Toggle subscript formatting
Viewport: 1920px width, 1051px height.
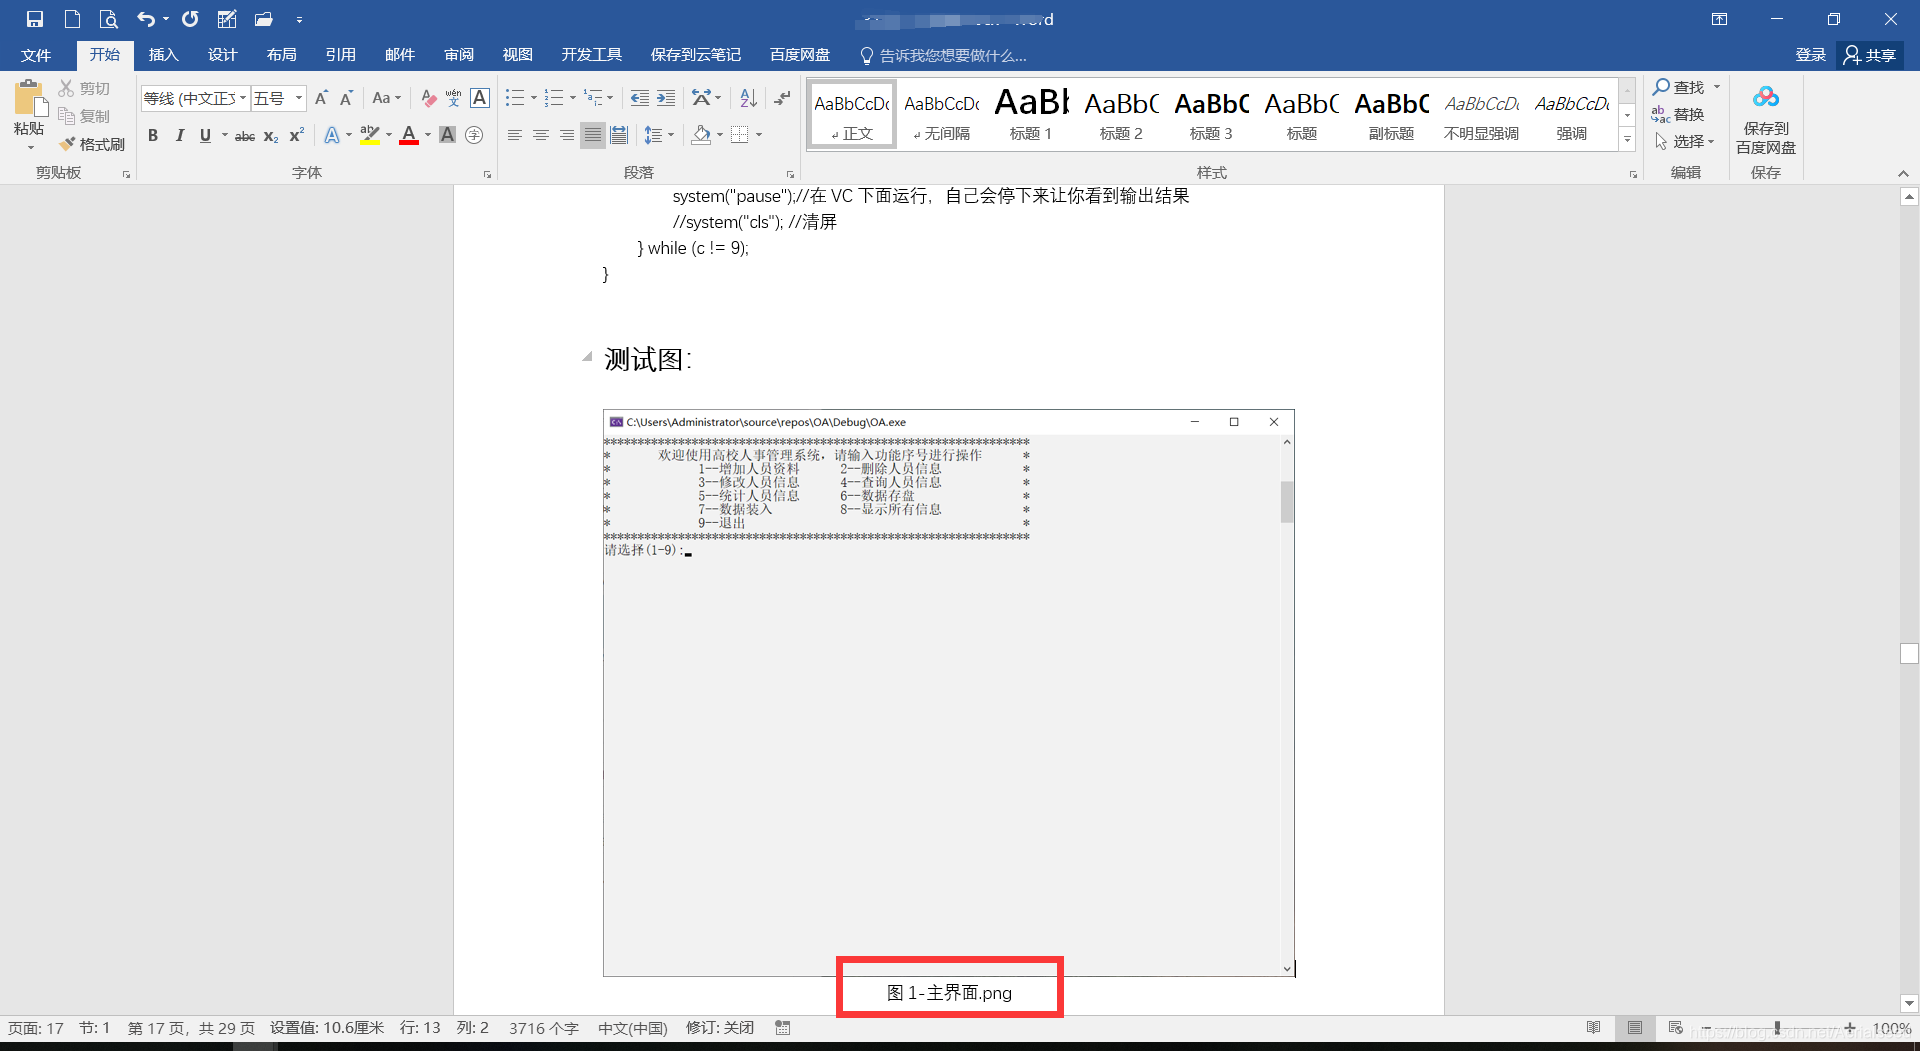click(x=271, y=135)
